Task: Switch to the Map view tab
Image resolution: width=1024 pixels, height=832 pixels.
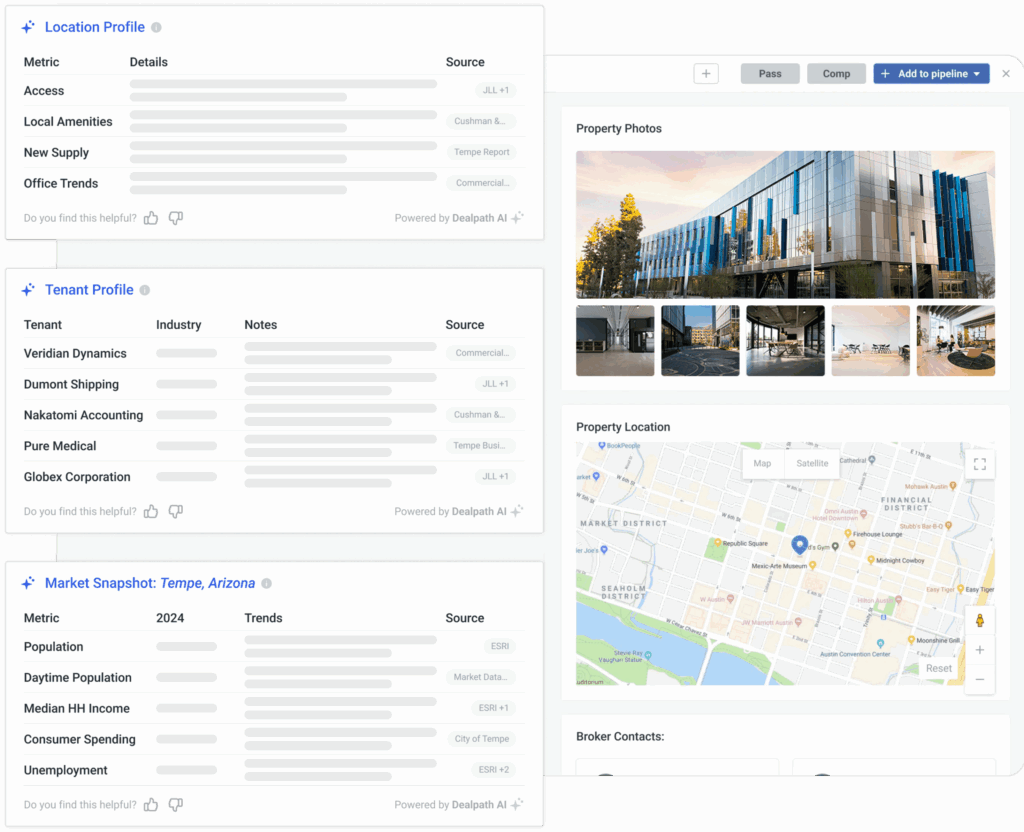Action: click(762, 464)
